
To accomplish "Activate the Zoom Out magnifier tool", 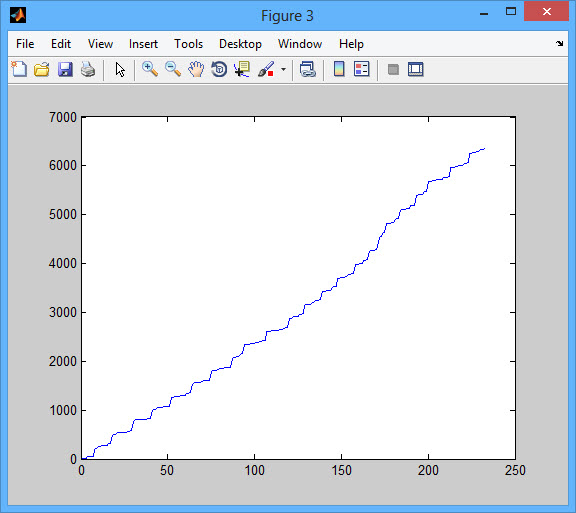I will pos(173,69).
